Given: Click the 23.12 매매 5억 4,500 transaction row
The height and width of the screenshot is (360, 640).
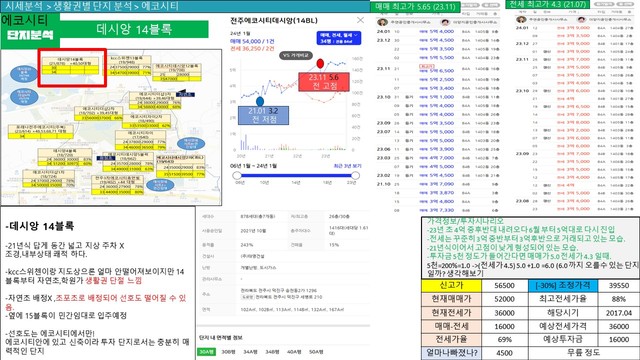Looking at the screenshot, I should [x=438, y=40].
